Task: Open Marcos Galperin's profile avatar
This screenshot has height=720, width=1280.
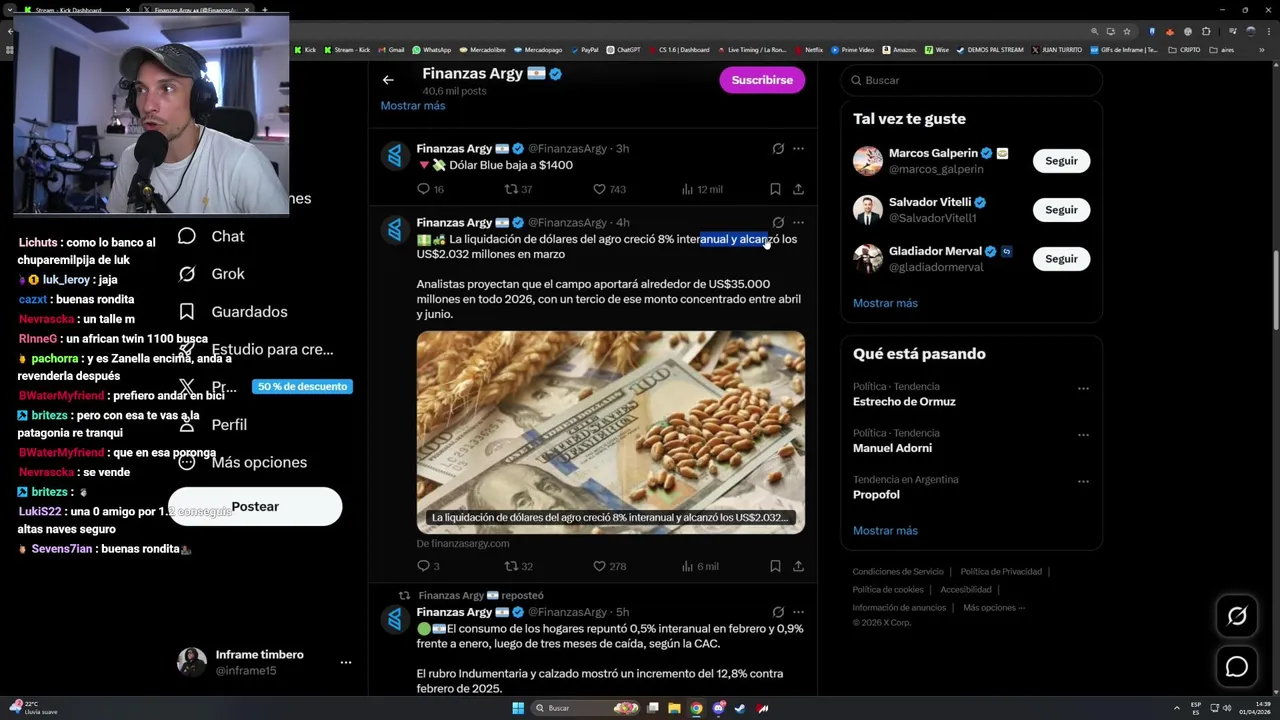Action: [868, 161]
